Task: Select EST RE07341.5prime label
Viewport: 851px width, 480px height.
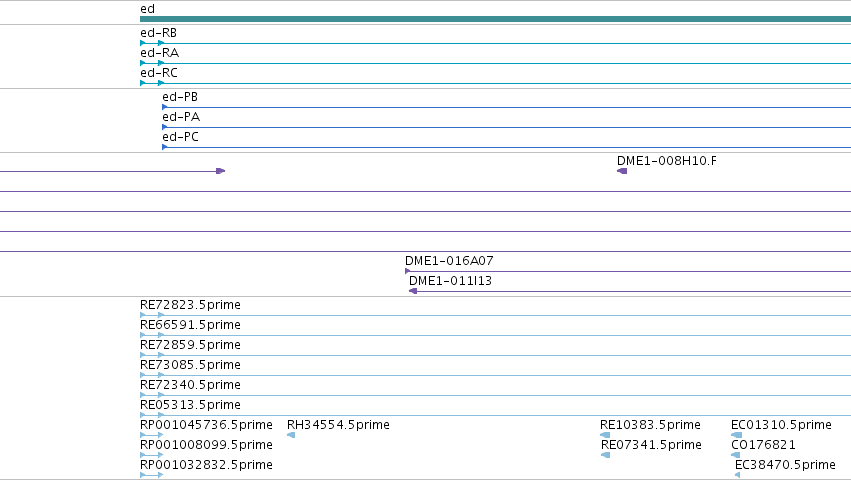Action: tap(651, 445)
